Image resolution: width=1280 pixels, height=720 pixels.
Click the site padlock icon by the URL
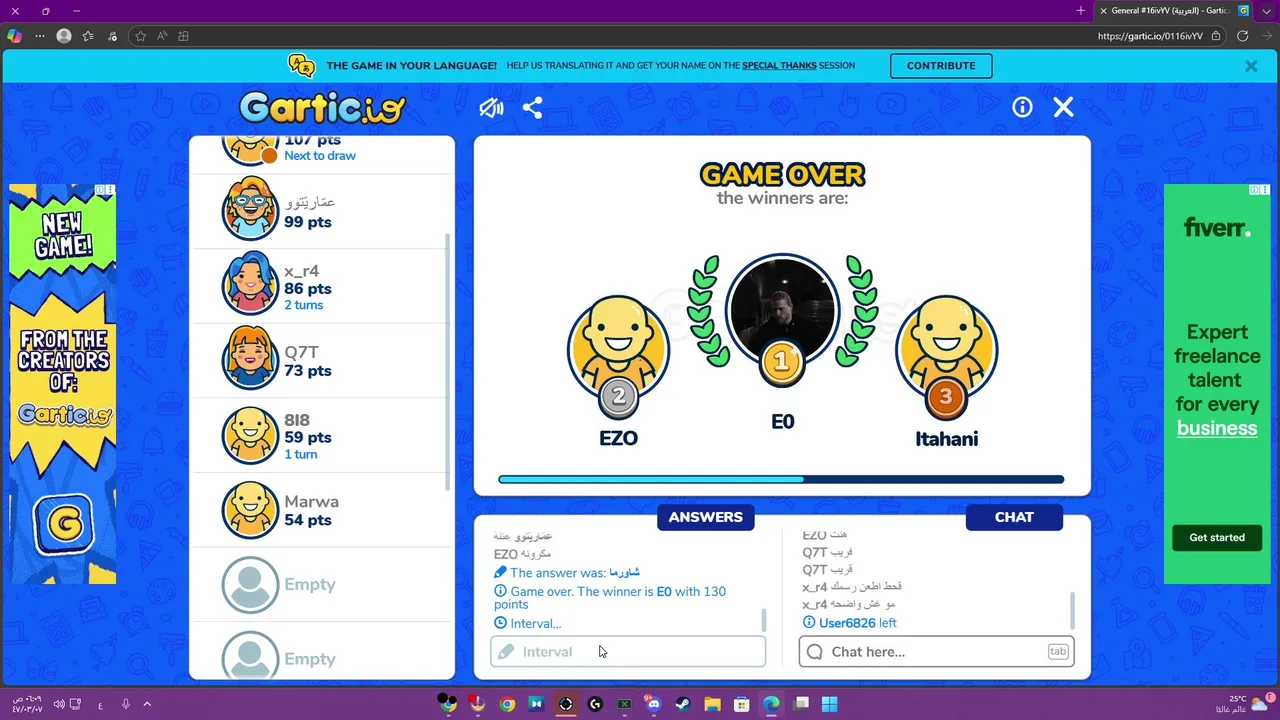[1216, 36]
